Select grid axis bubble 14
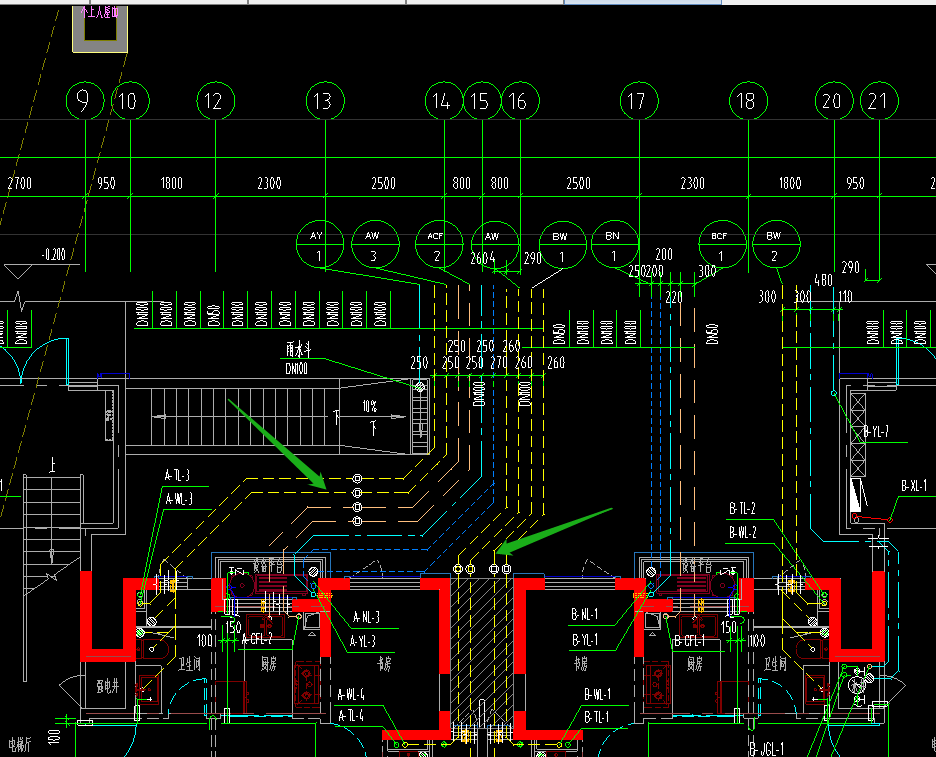Screen dimensions: 936x757 (x=444, y=101)
